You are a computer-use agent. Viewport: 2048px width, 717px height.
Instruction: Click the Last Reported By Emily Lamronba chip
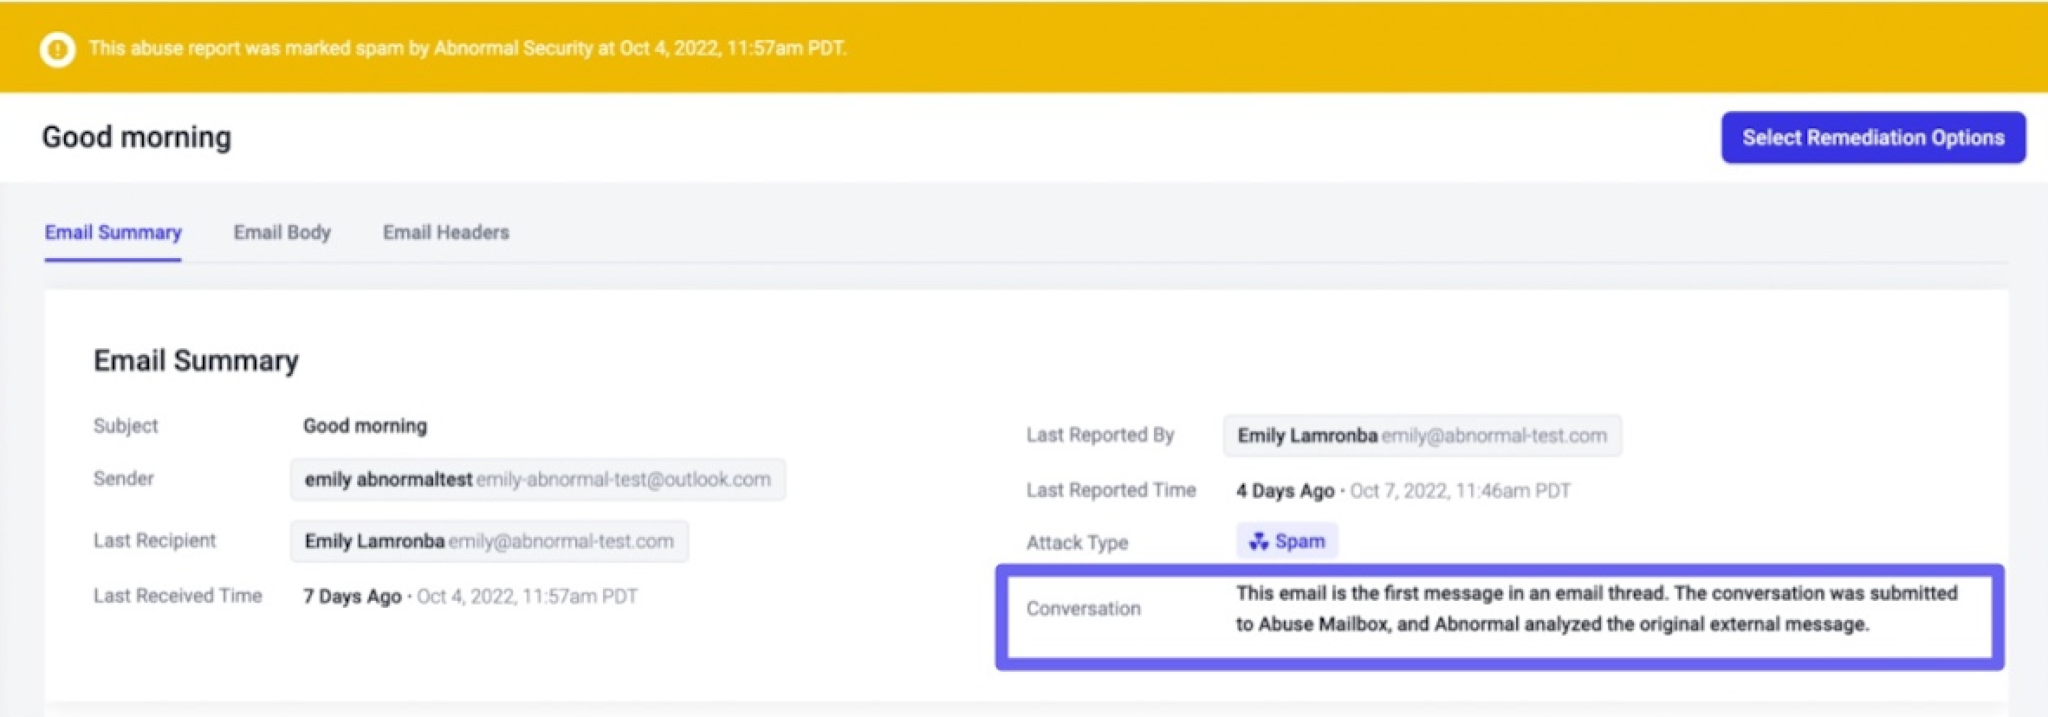click(1422, 435)
